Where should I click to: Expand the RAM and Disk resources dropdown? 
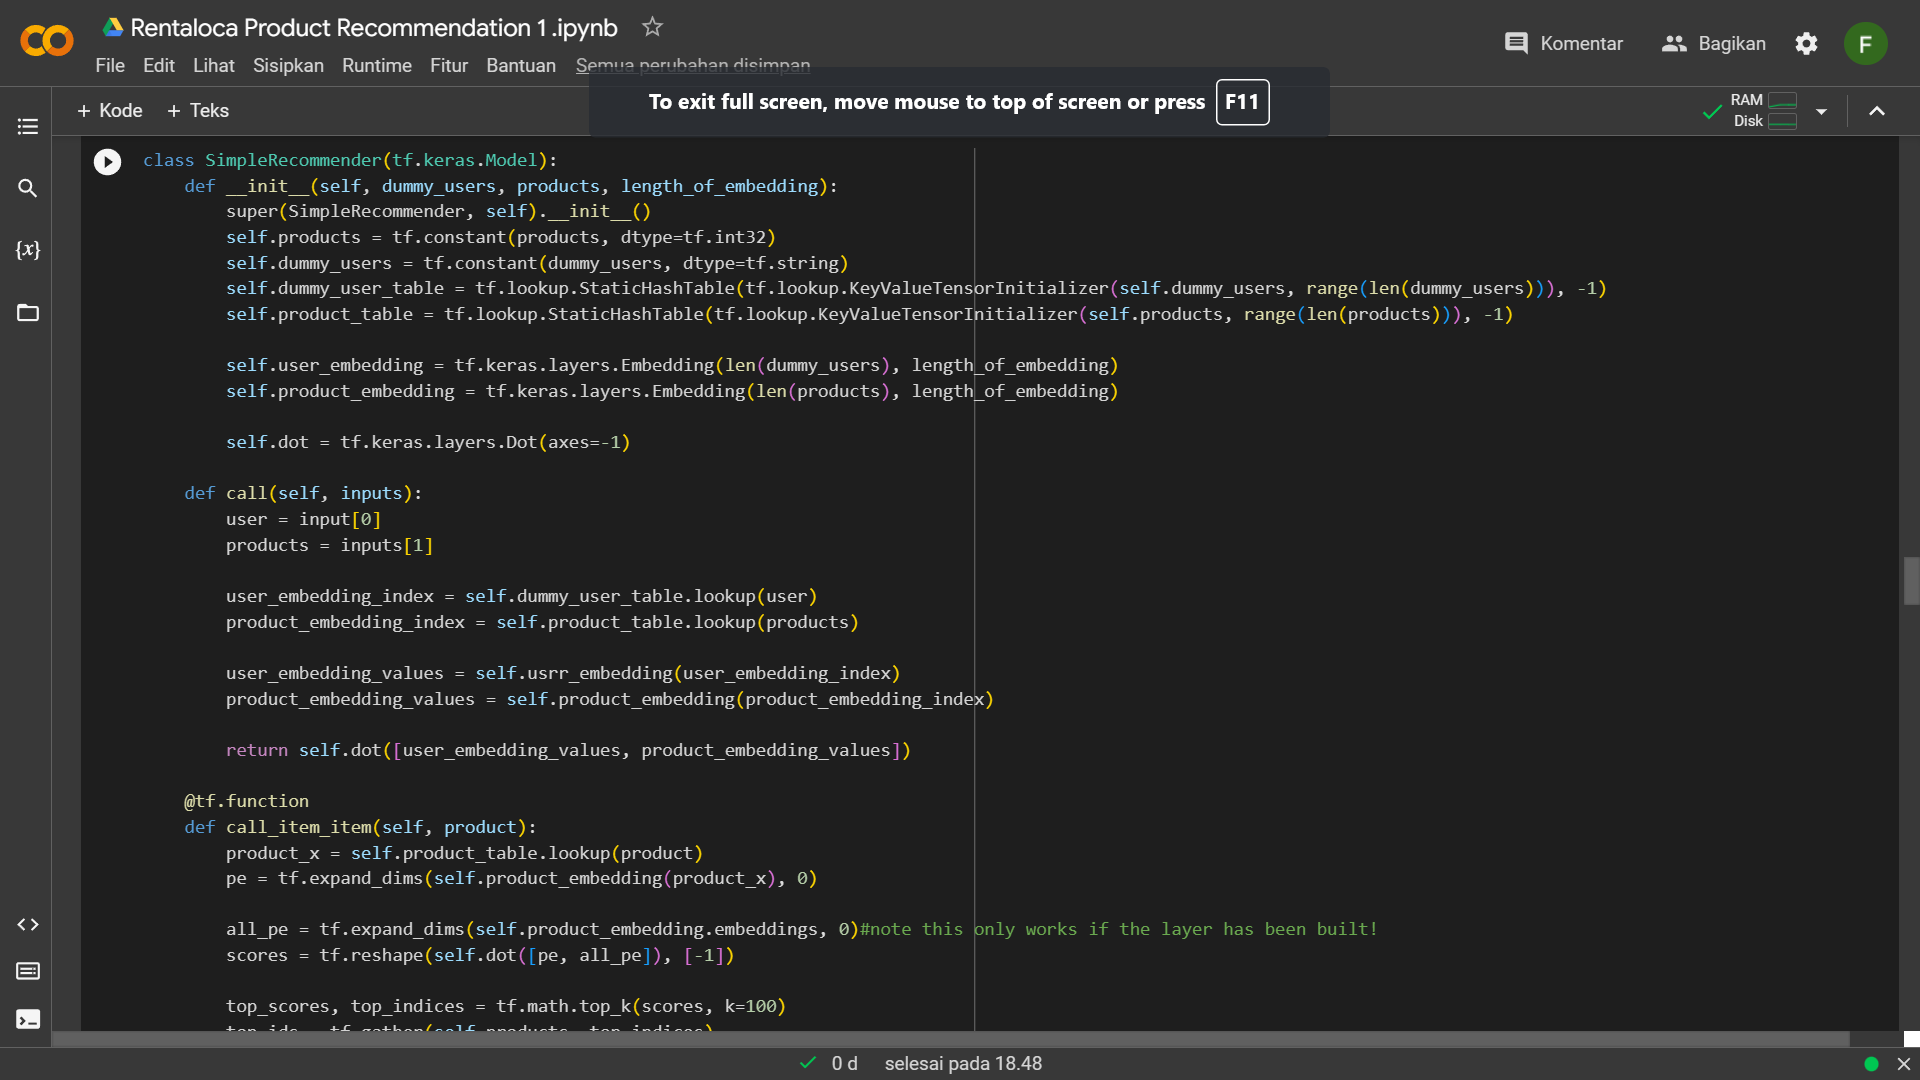point(1822,111)
